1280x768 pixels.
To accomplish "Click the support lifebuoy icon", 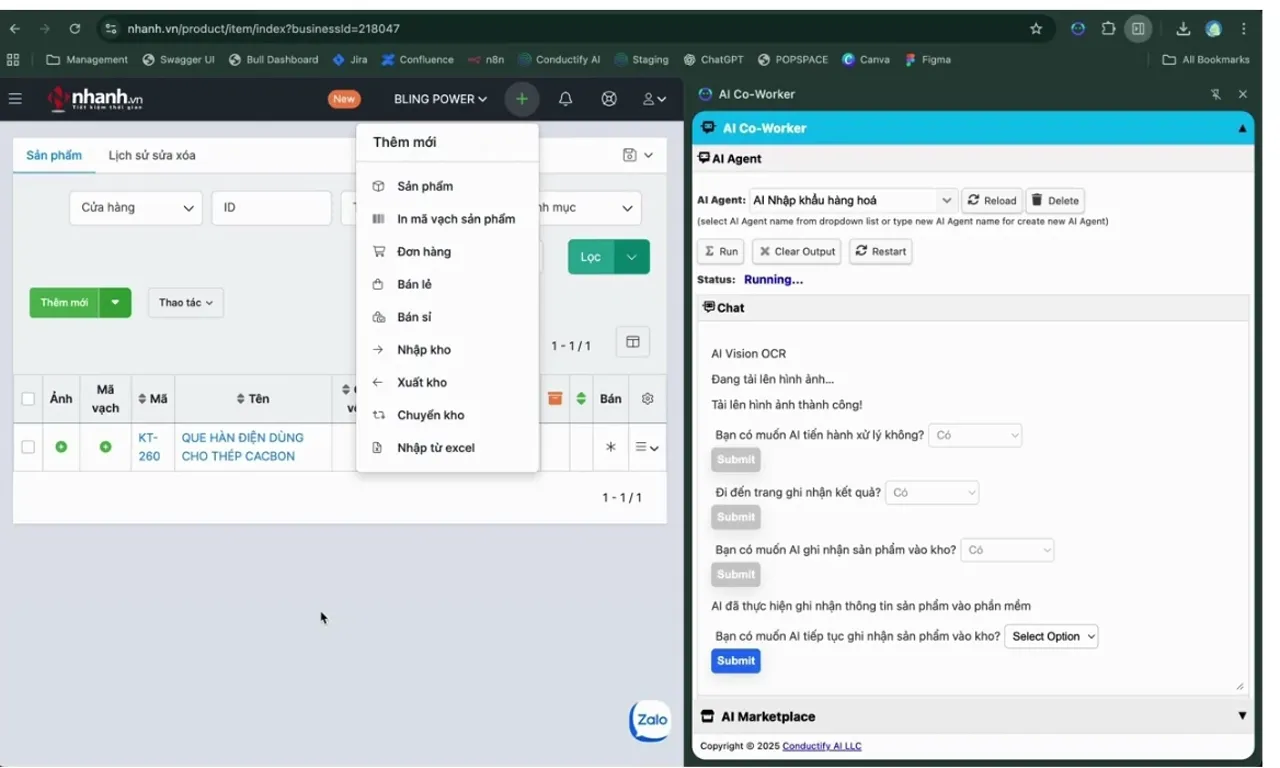I will coord(608,99).
